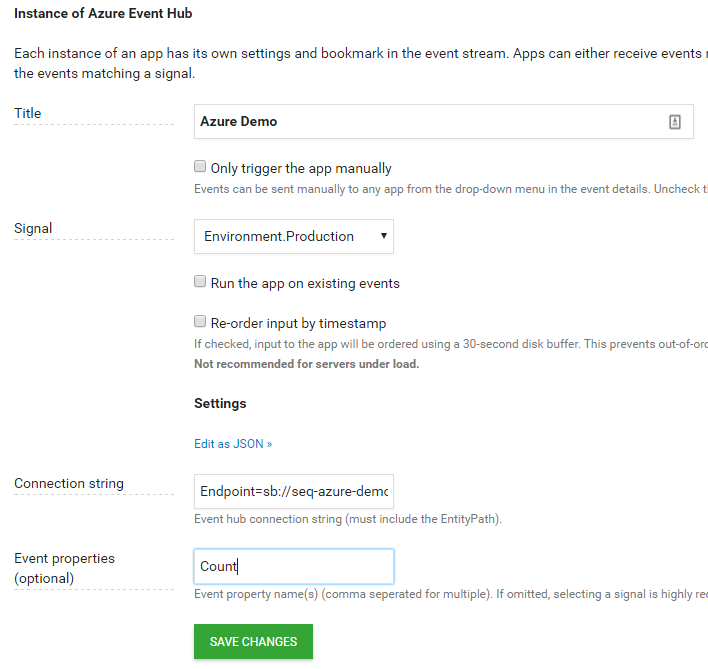Click the 'Event properties (optional)' label
708x669 pixels.
pyautogui.click(x=64, y=568)
